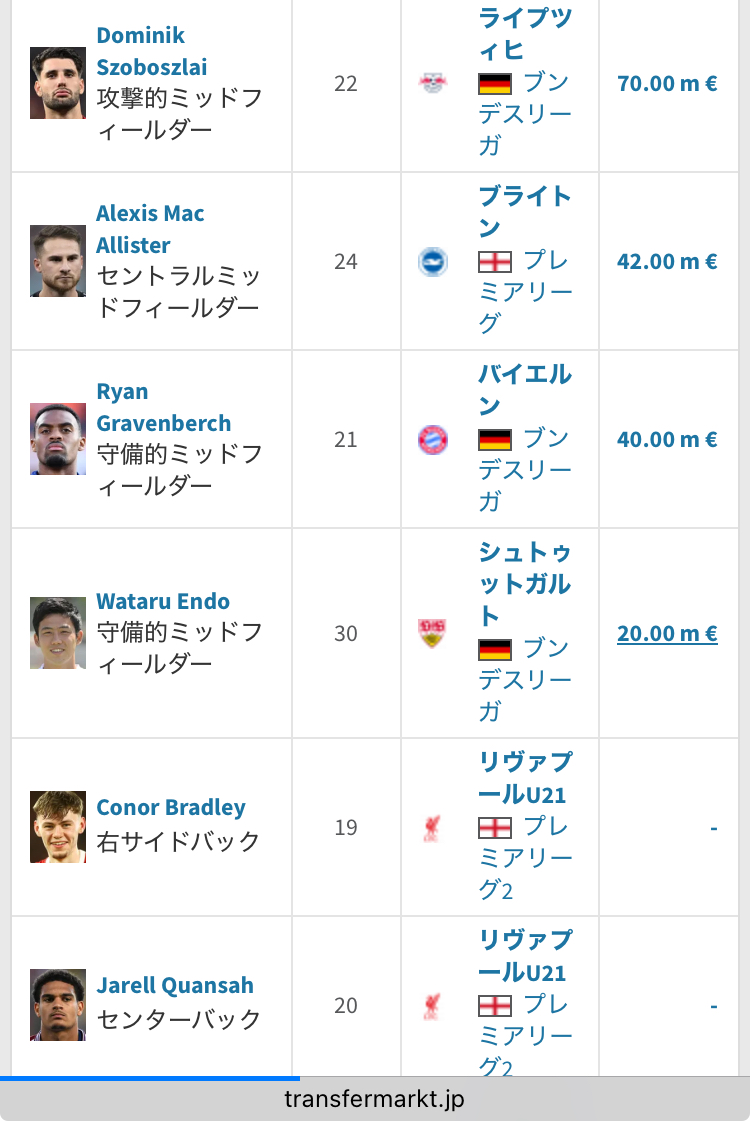
Task: Open Ryan Gravenberch player link
Action: (x=164, y=407)
